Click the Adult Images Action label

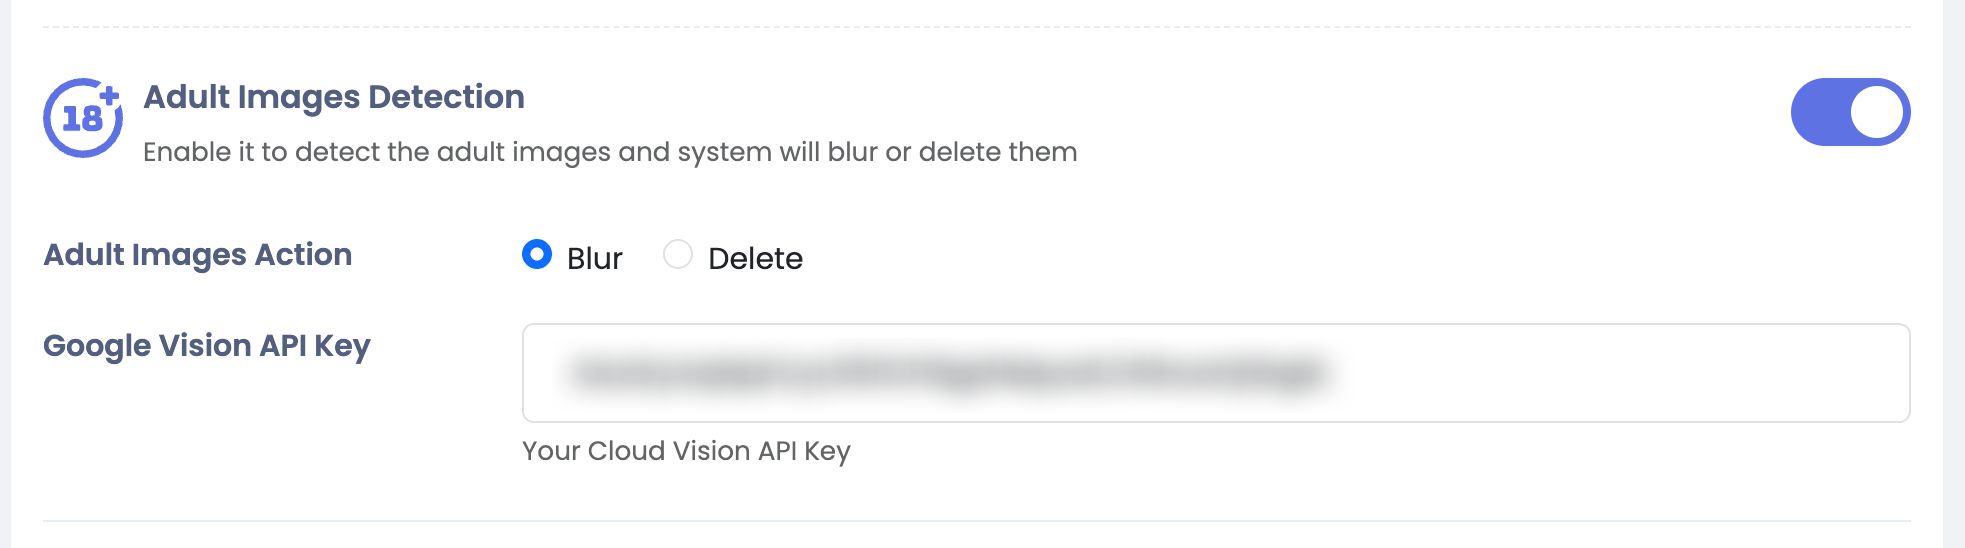click(x=198, y=255)
